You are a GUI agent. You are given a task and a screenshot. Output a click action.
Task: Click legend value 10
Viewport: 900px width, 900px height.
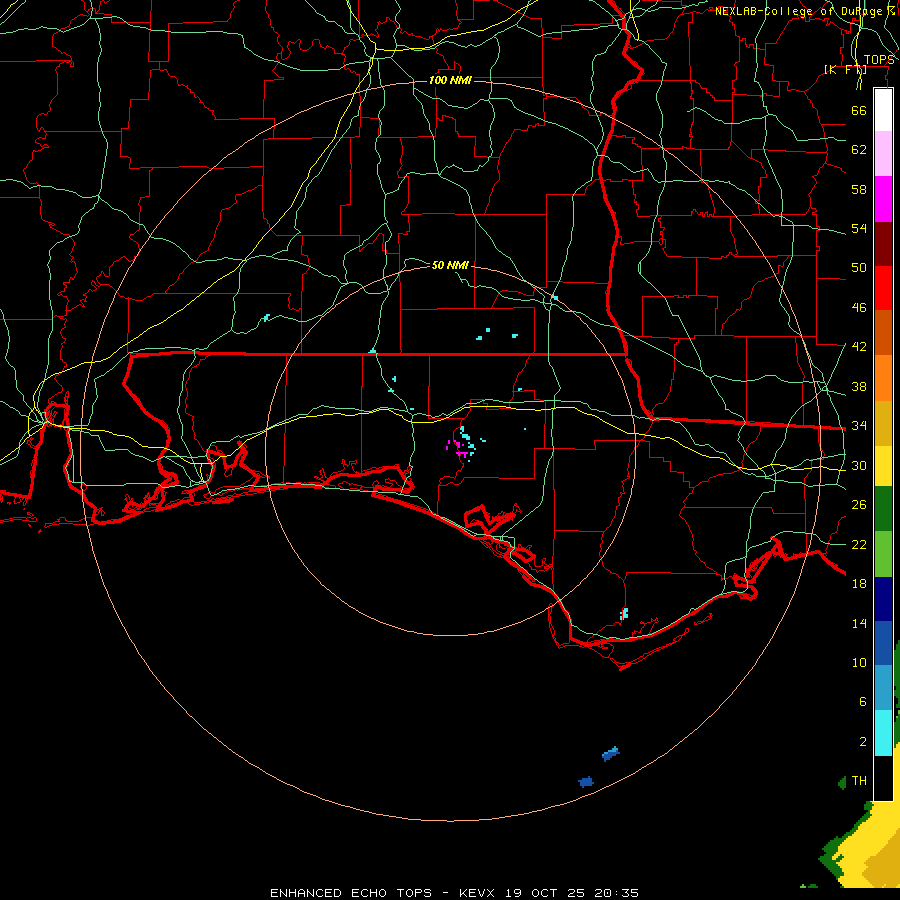coord(859,663)
